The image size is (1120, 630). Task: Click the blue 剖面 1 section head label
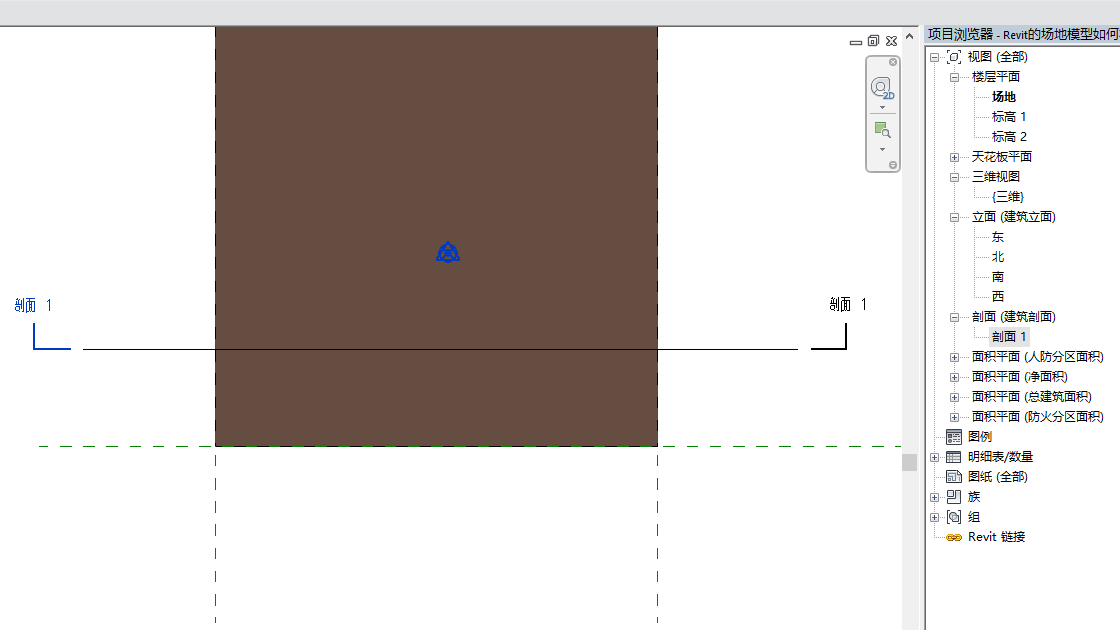click(x=33, y=306)
